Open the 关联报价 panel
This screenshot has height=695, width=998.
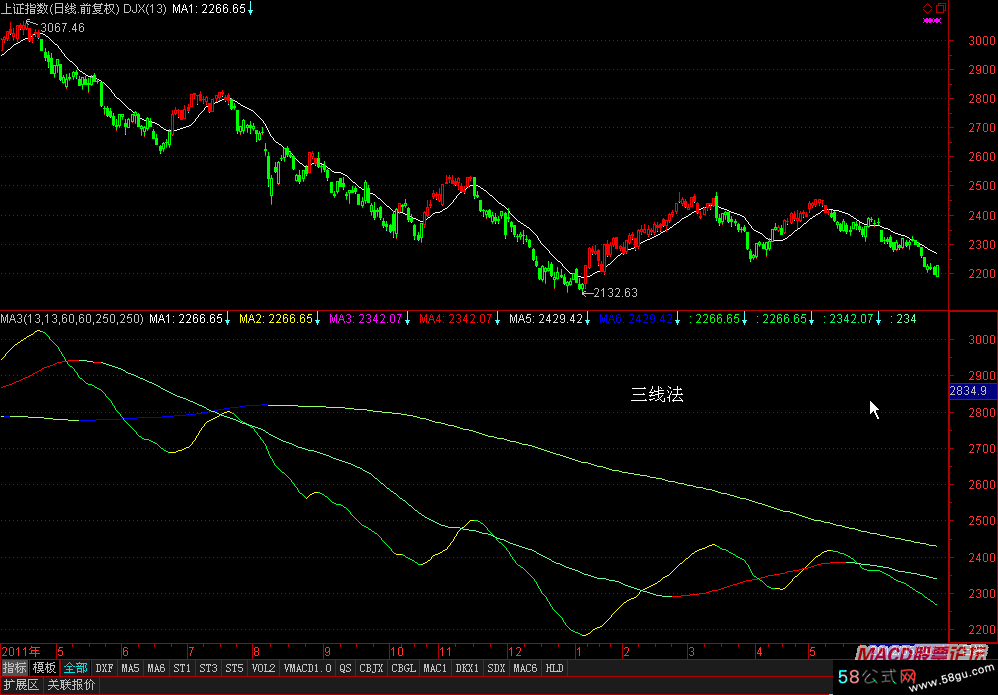72,685
